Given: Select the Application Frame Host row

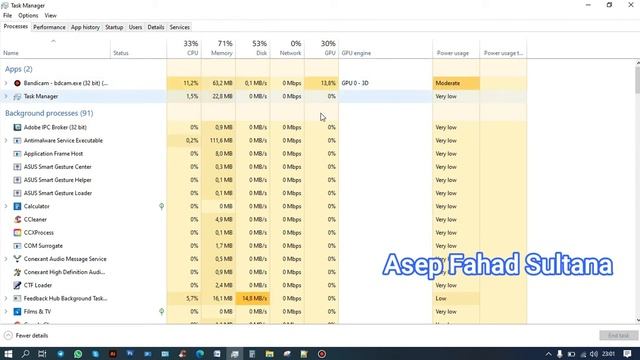Looking at the screenshot, I should click(263, 153).
